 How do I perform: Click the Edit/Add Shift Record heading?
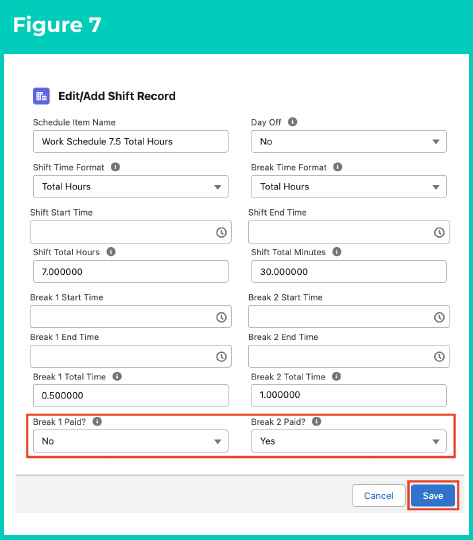click(117, 96)
